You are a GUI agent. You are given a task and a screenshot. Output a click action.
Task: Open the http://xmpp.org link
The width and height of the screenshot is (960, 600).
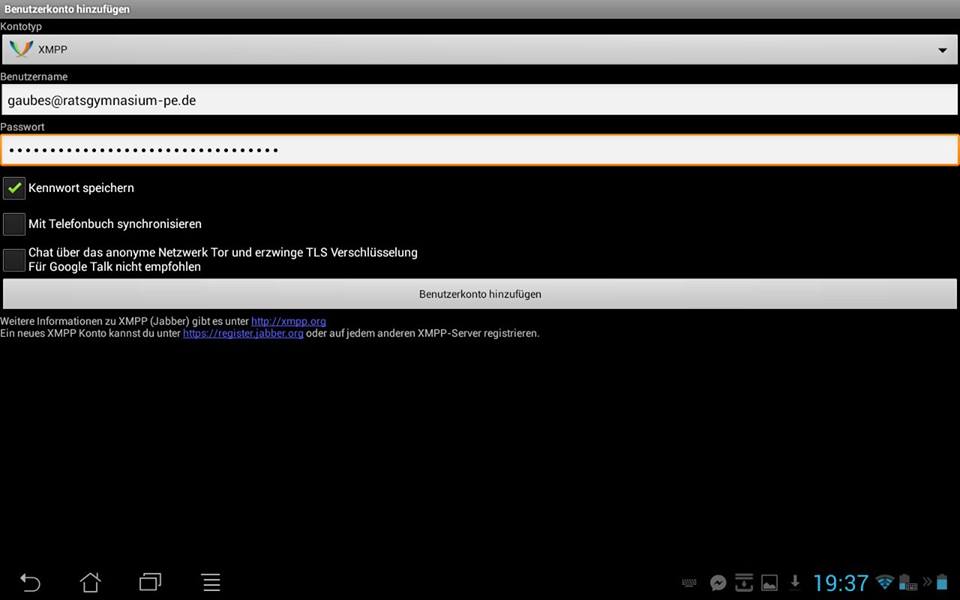288,321
